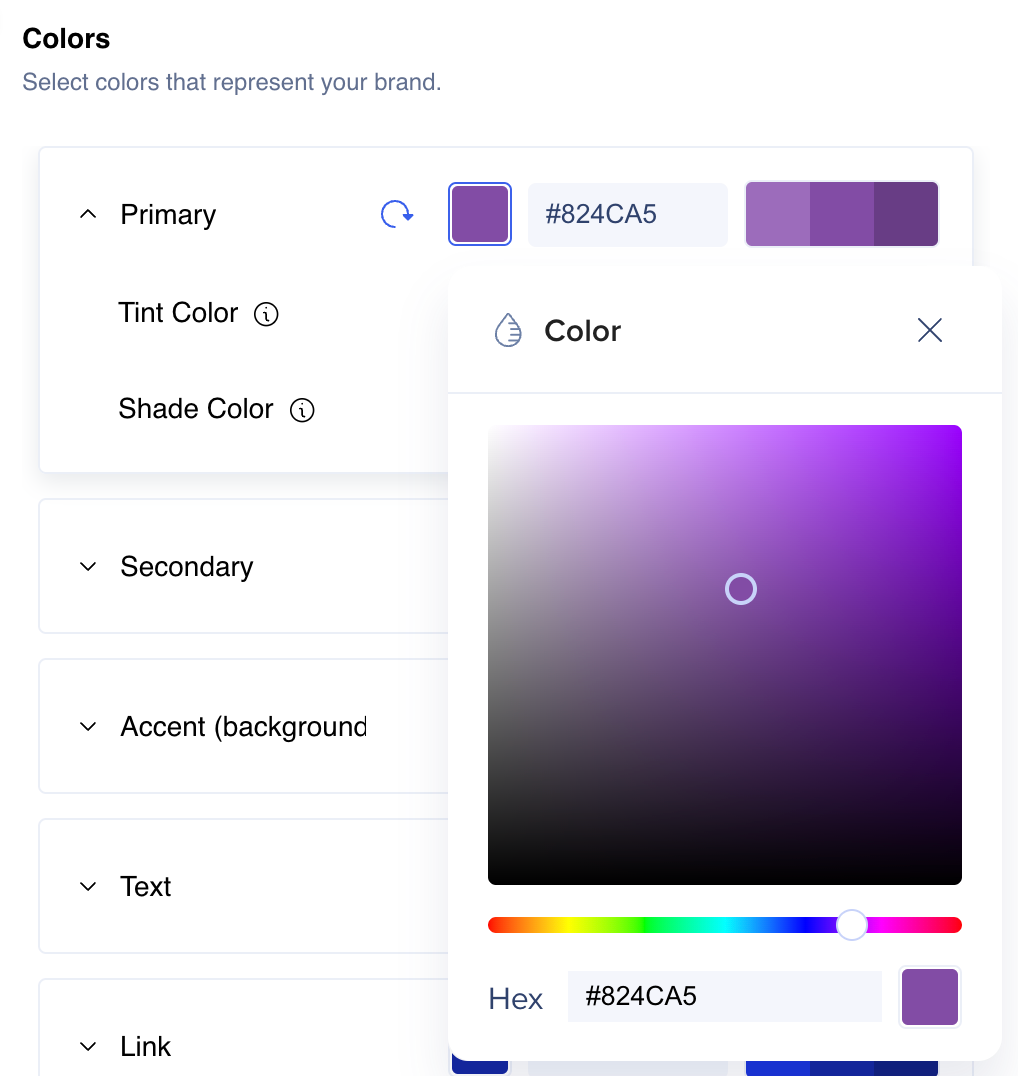
Task: Click the Secondary section label
Action: (x=187, y=567)
